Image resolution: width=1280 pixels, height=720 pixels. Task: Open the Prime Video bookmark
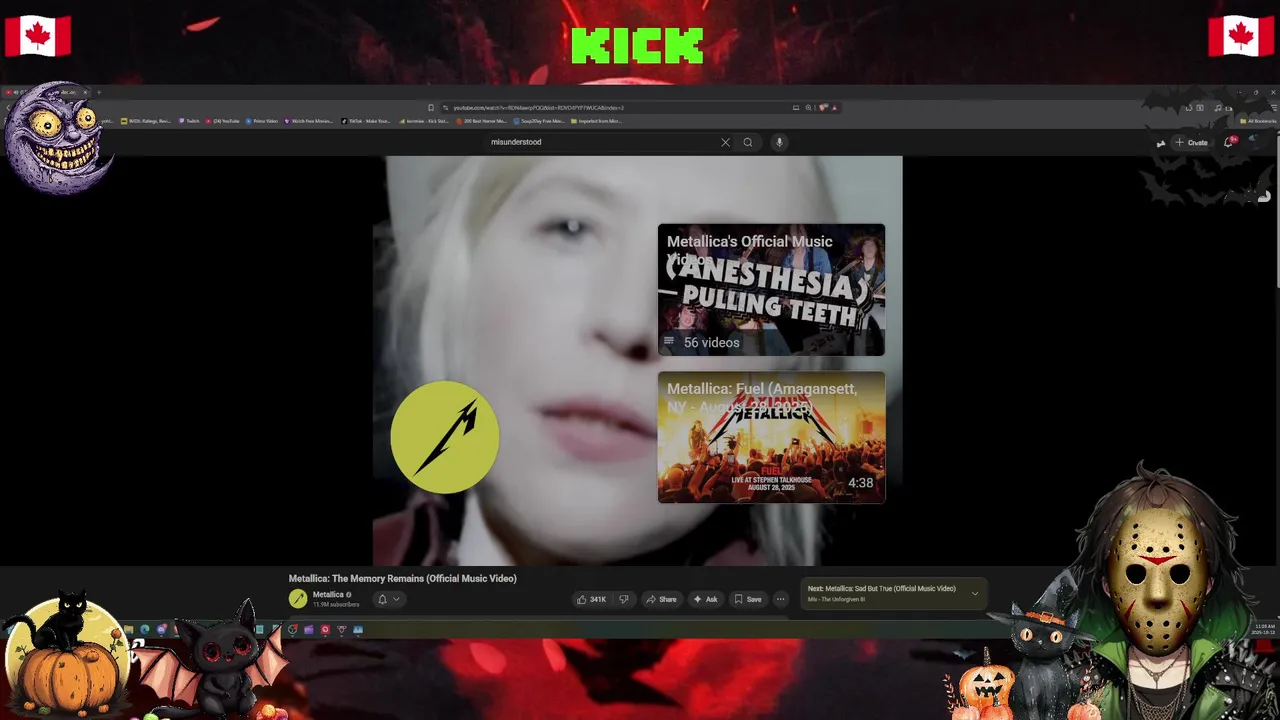(x=262, y=121)
